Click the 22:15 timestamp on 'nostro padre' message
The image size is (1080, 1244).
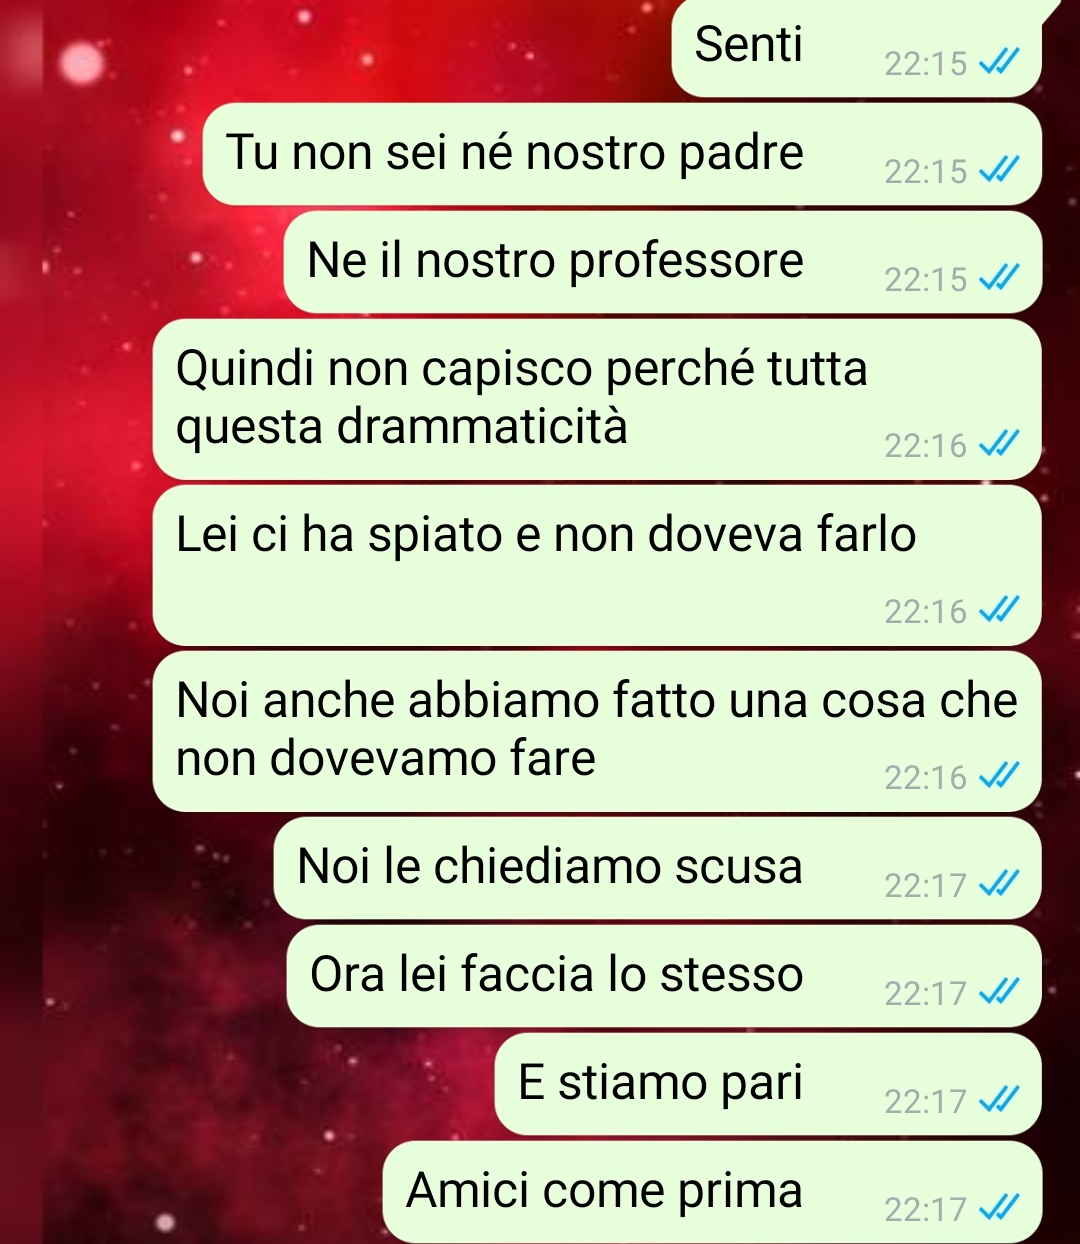pos(926,171)
